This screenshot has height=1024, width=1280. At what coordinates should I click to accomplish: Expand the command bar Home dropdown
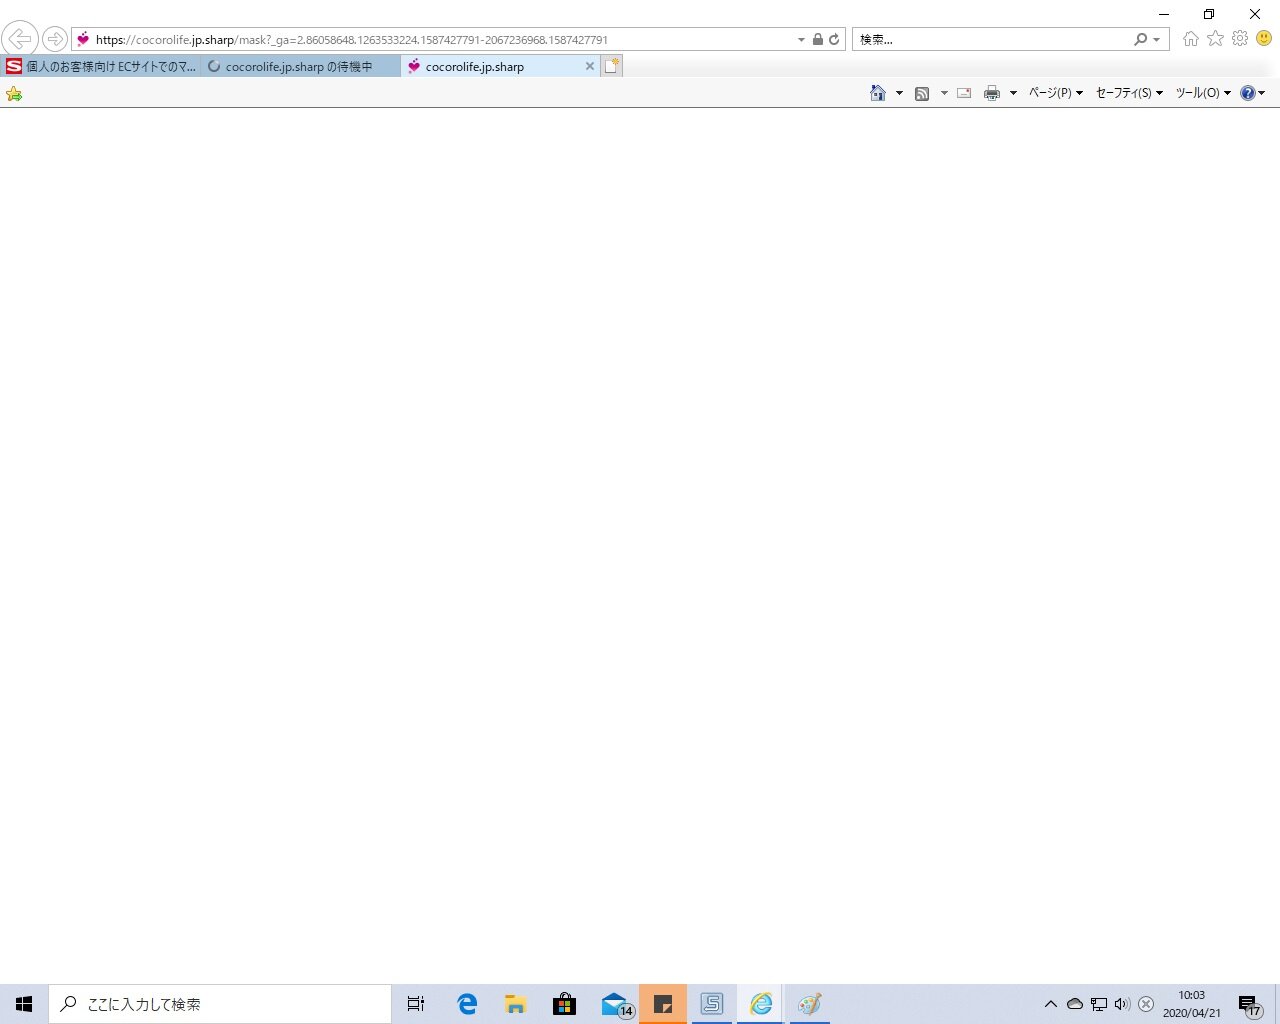point(899,93)
